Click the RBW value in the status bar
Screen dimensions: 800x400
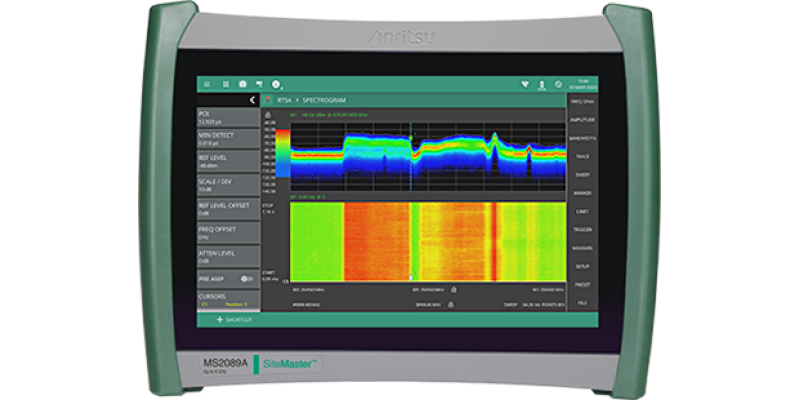click(x=306, y=305)
